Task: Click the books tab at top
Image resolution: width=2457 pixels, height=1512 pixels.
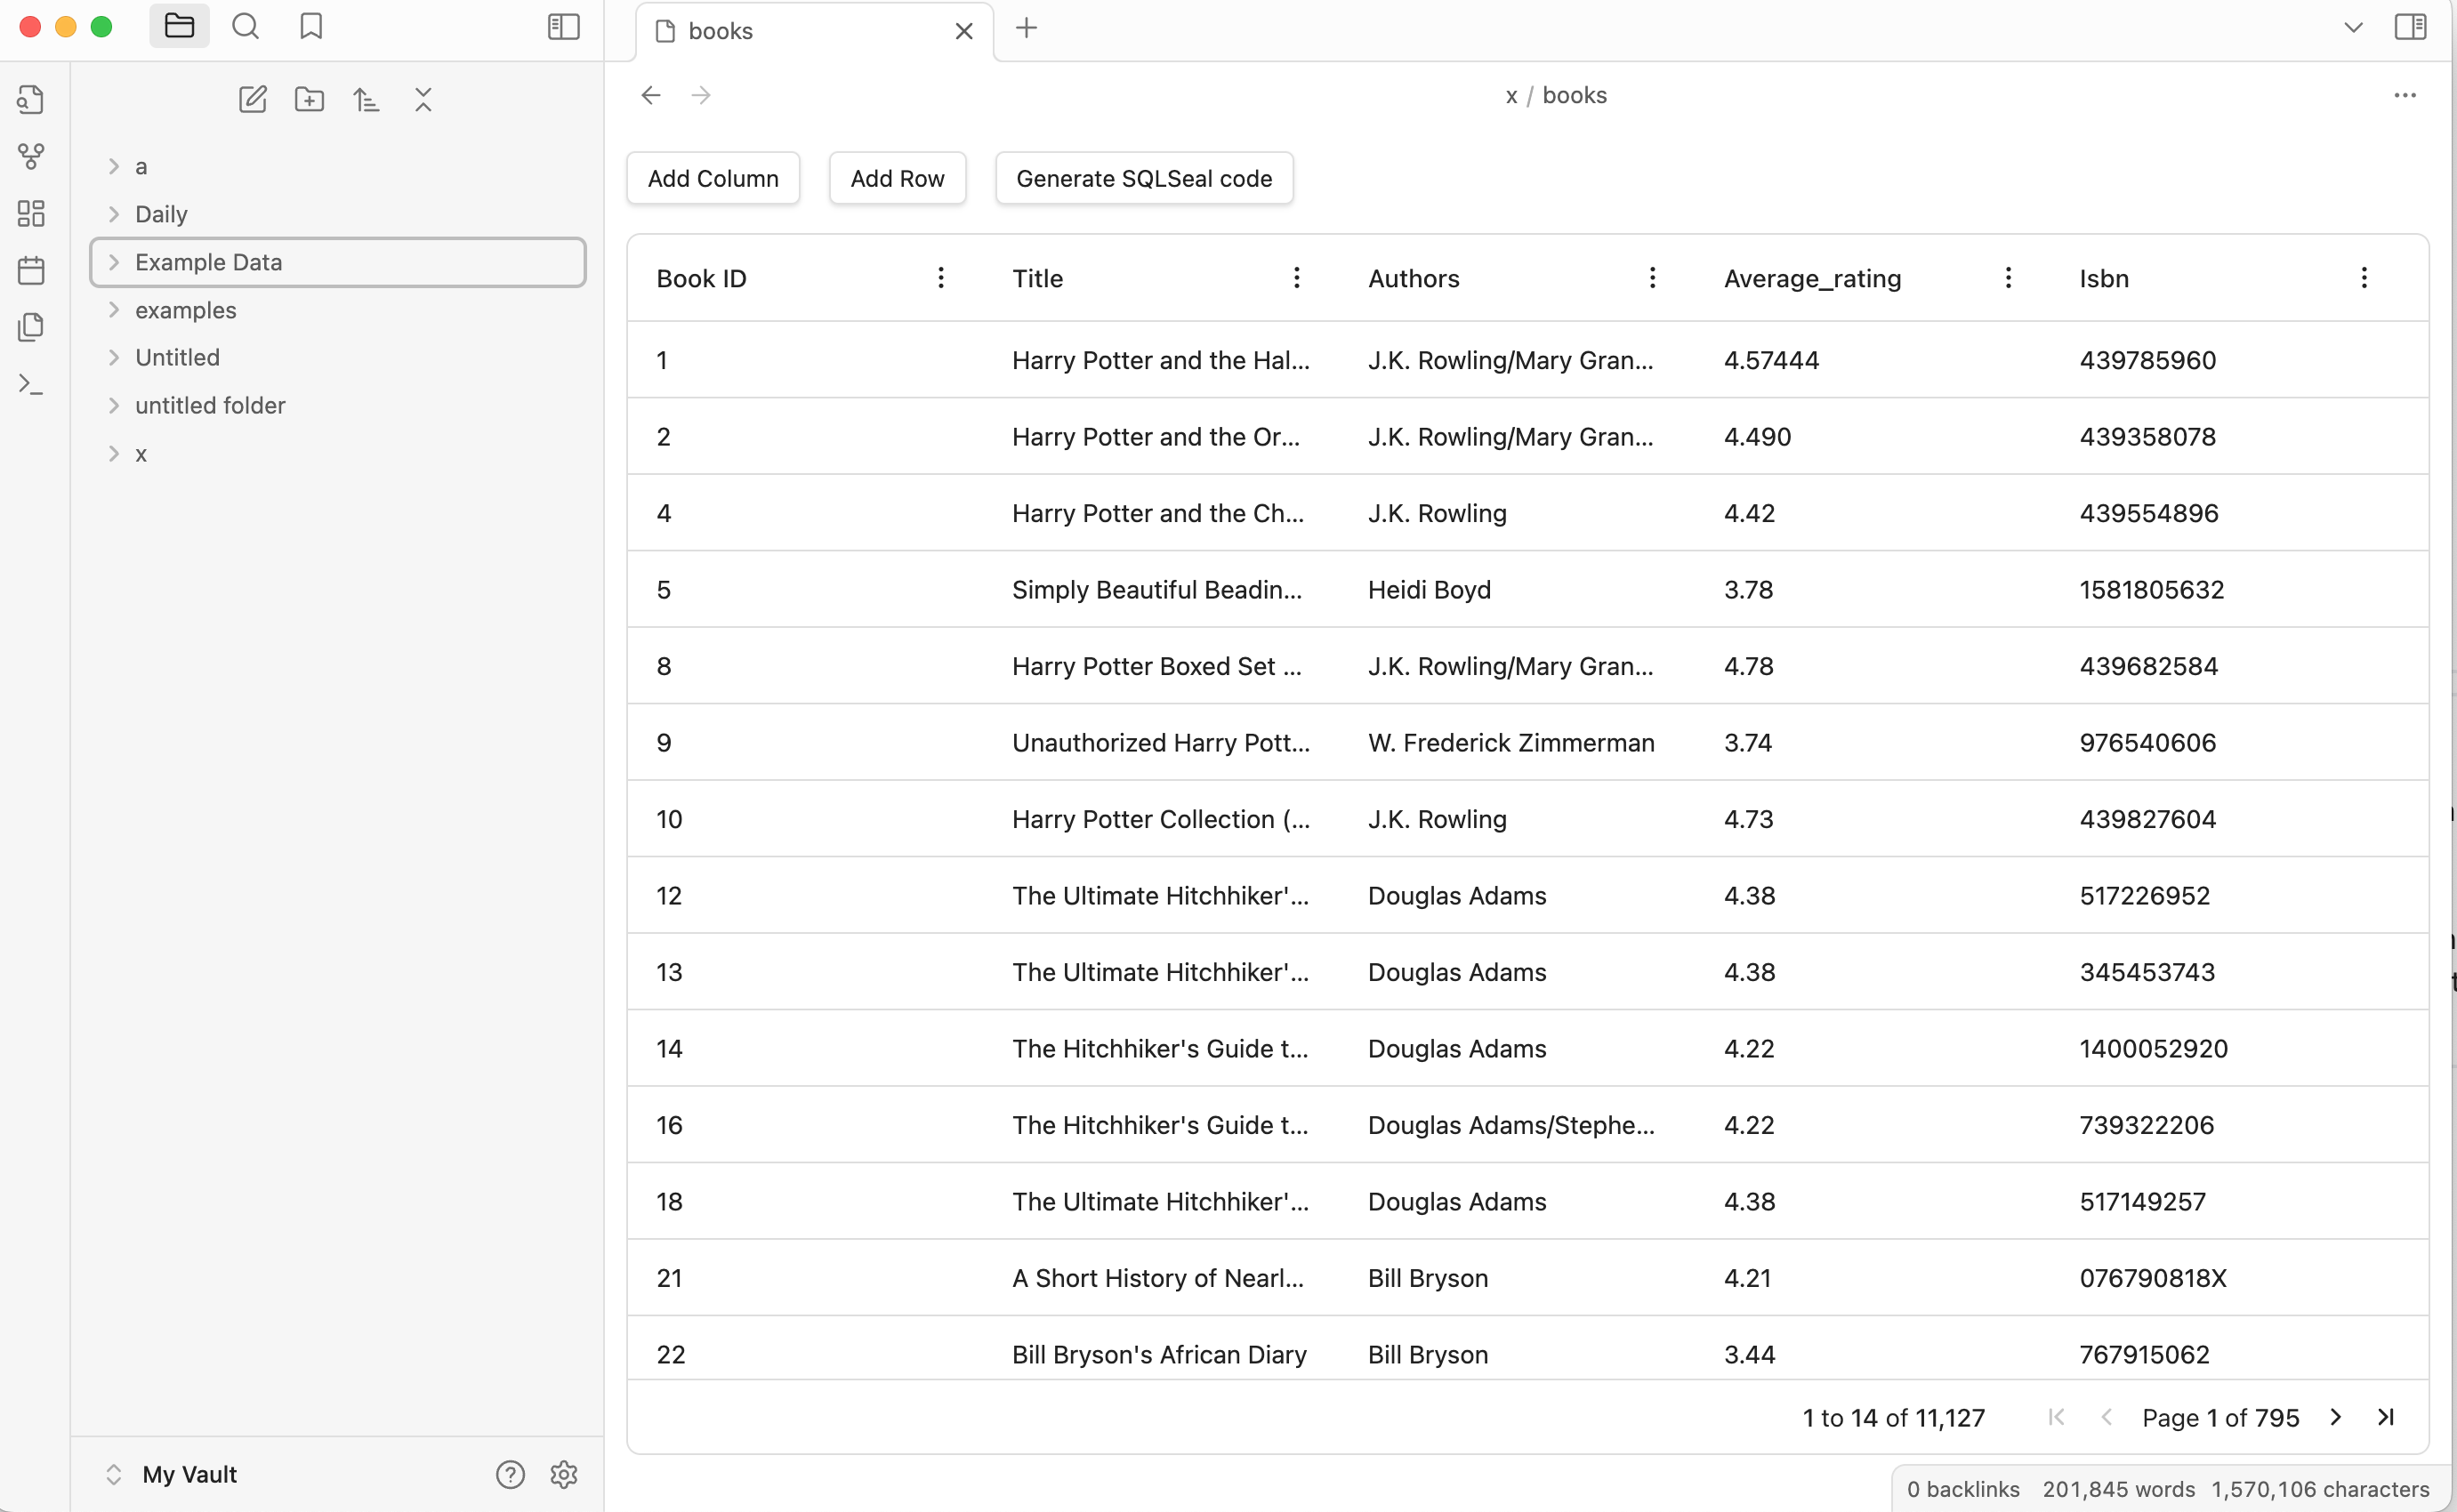Action: [x=810, y=30]
